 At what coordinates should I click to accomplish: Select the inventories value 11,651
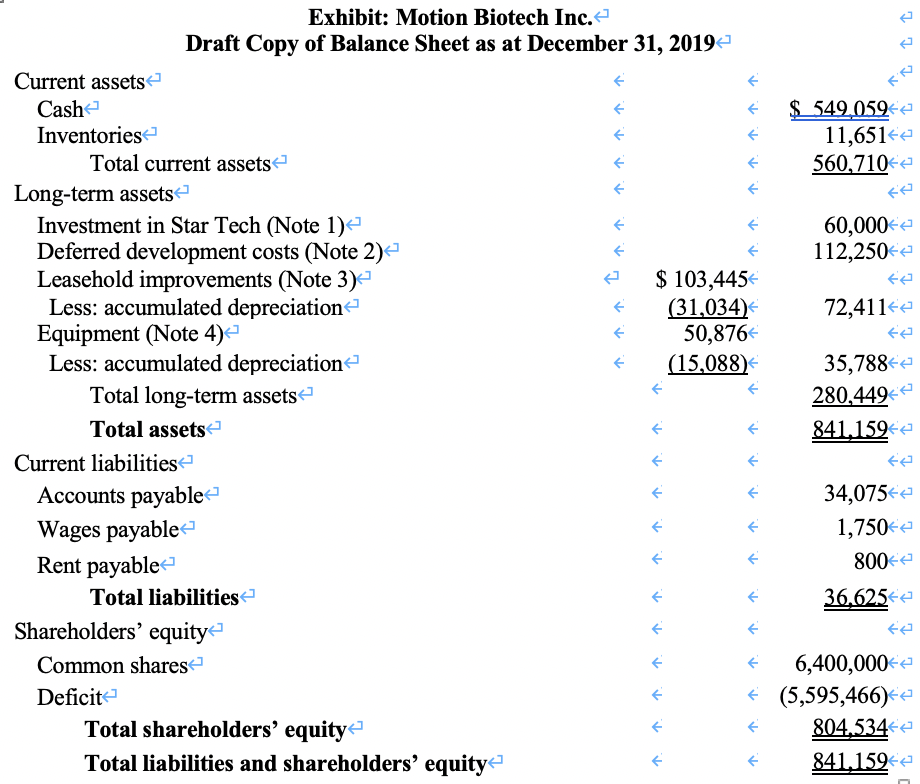(855, 136)
